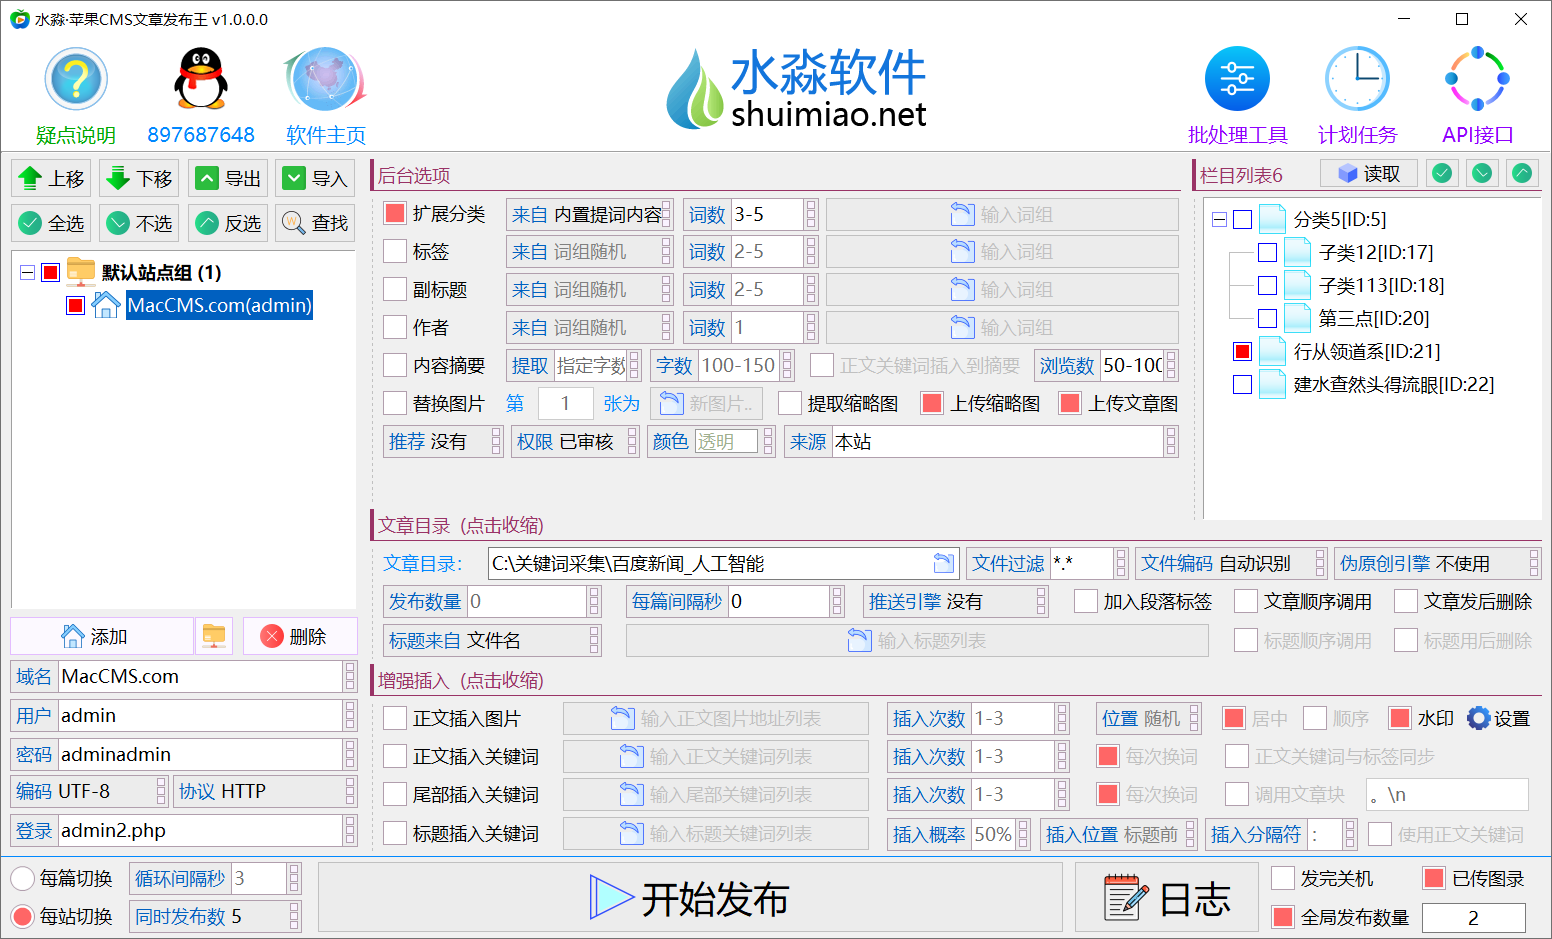Click the 后台选项 section header
The image size is (1552, 939).
click(414, 175)
